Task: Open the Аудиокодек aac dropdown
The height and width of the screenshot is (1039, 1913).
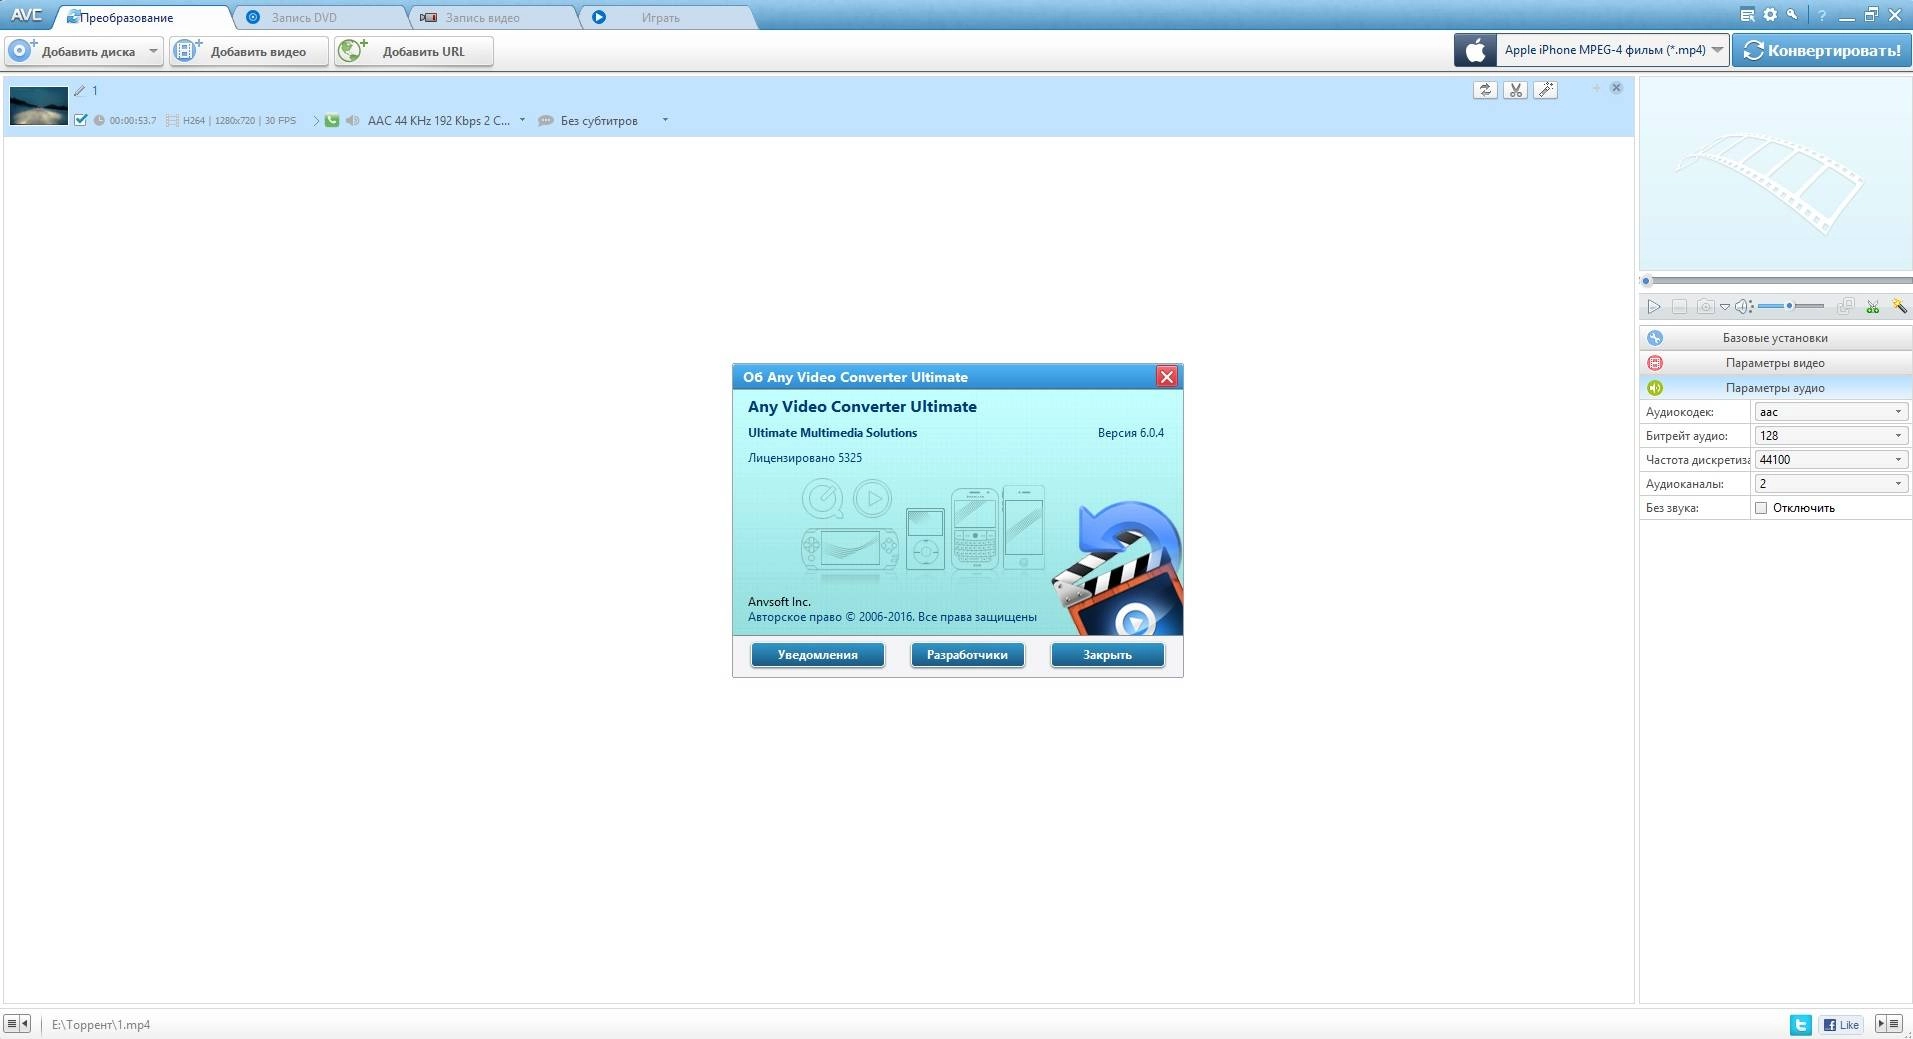Action: coord(1831,412)
